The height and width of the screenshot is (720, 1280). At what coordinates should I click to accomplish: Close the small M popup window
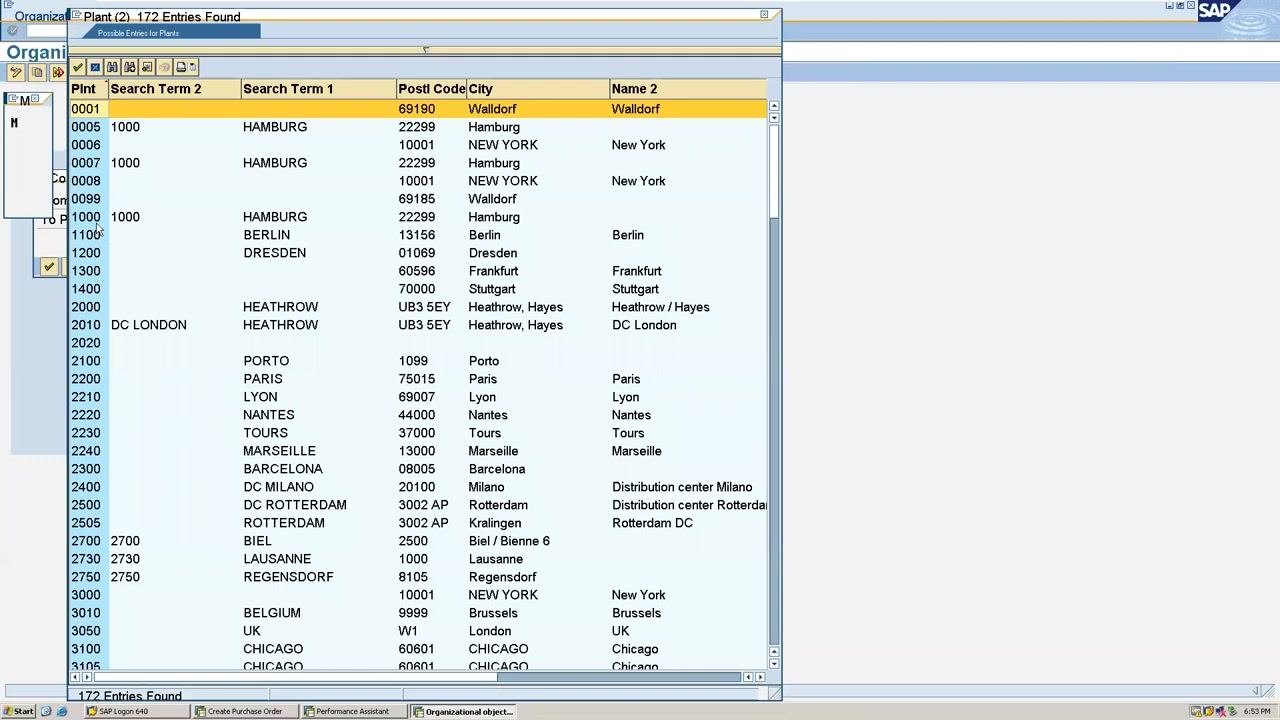[x=36, y=99]
